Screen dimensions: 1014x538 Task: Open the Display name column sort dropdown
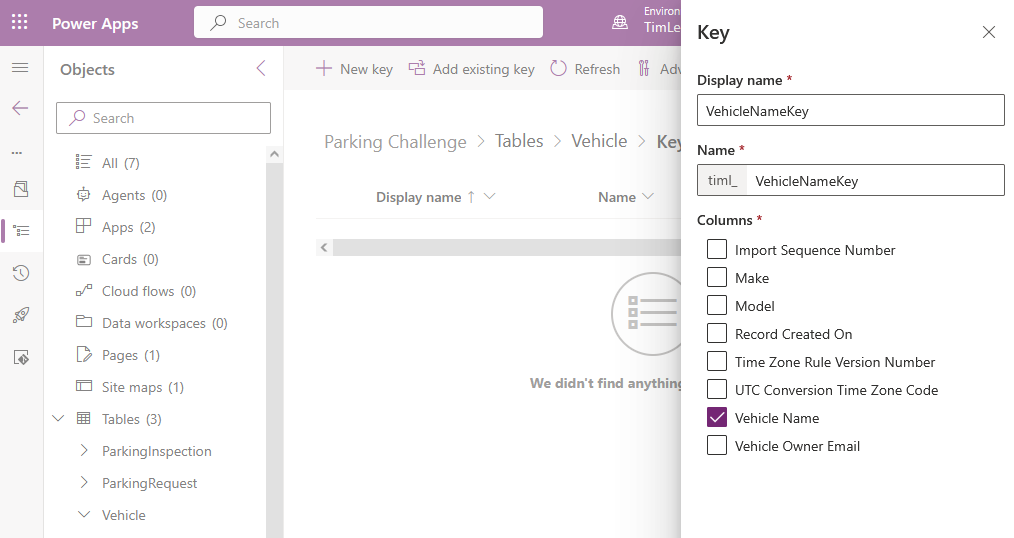pos(489,197)
